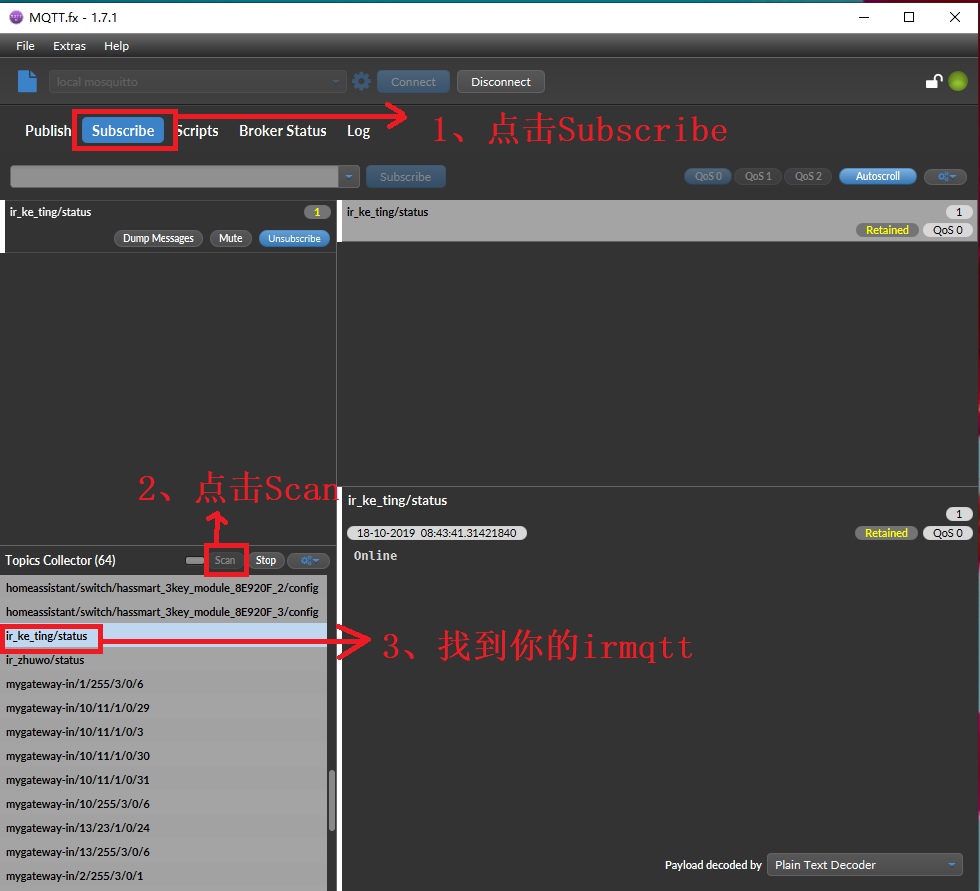Expand the subscribe topic dropdown arrow
Image resolution: width=980 pixels, height=891 pixels.
[x=349, y=177]
